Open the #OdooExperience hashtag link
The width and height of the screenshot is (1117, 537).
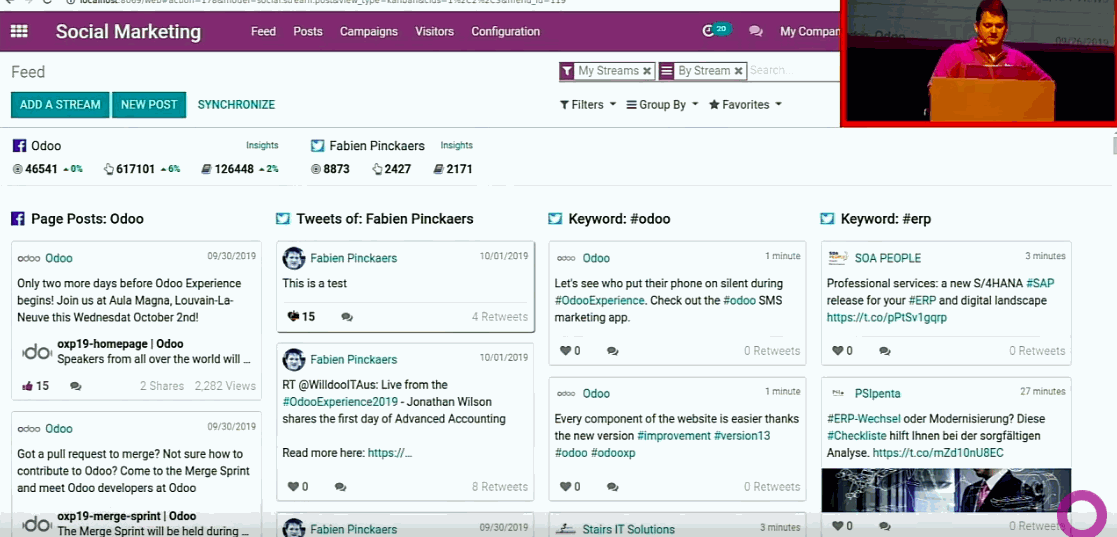599,300
